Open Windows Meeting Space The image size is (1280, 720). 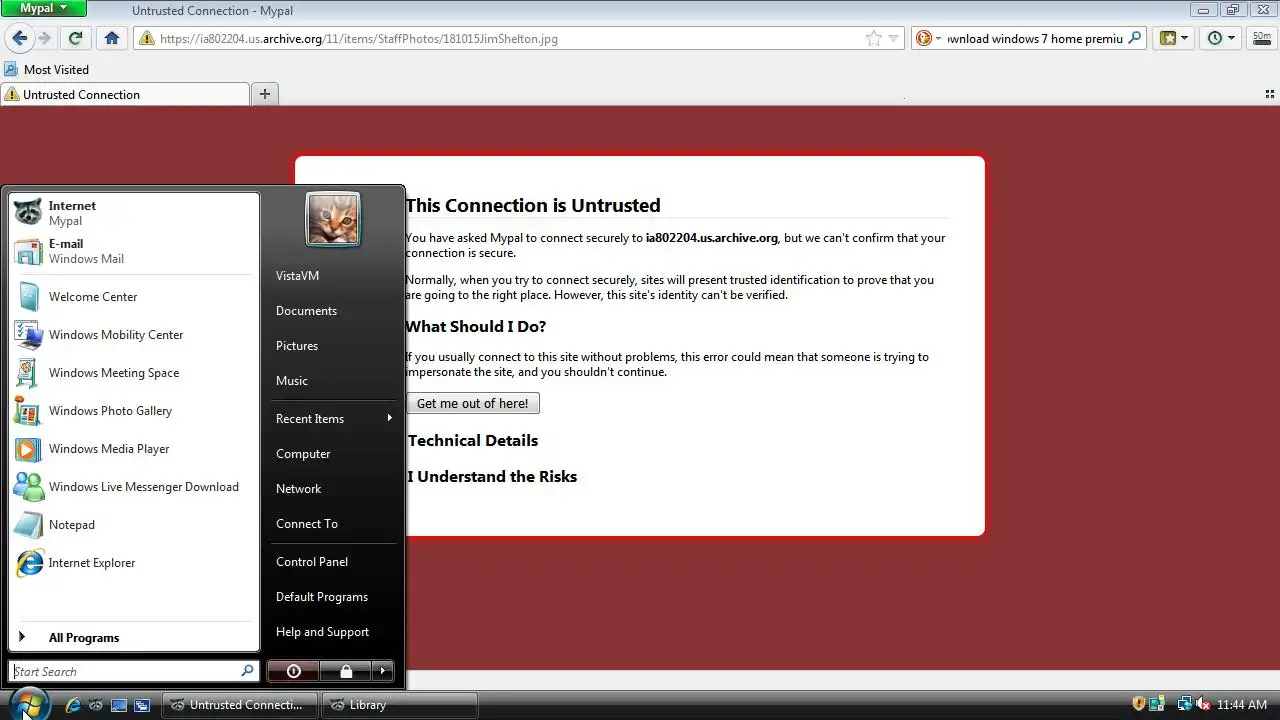coord(133,373)
